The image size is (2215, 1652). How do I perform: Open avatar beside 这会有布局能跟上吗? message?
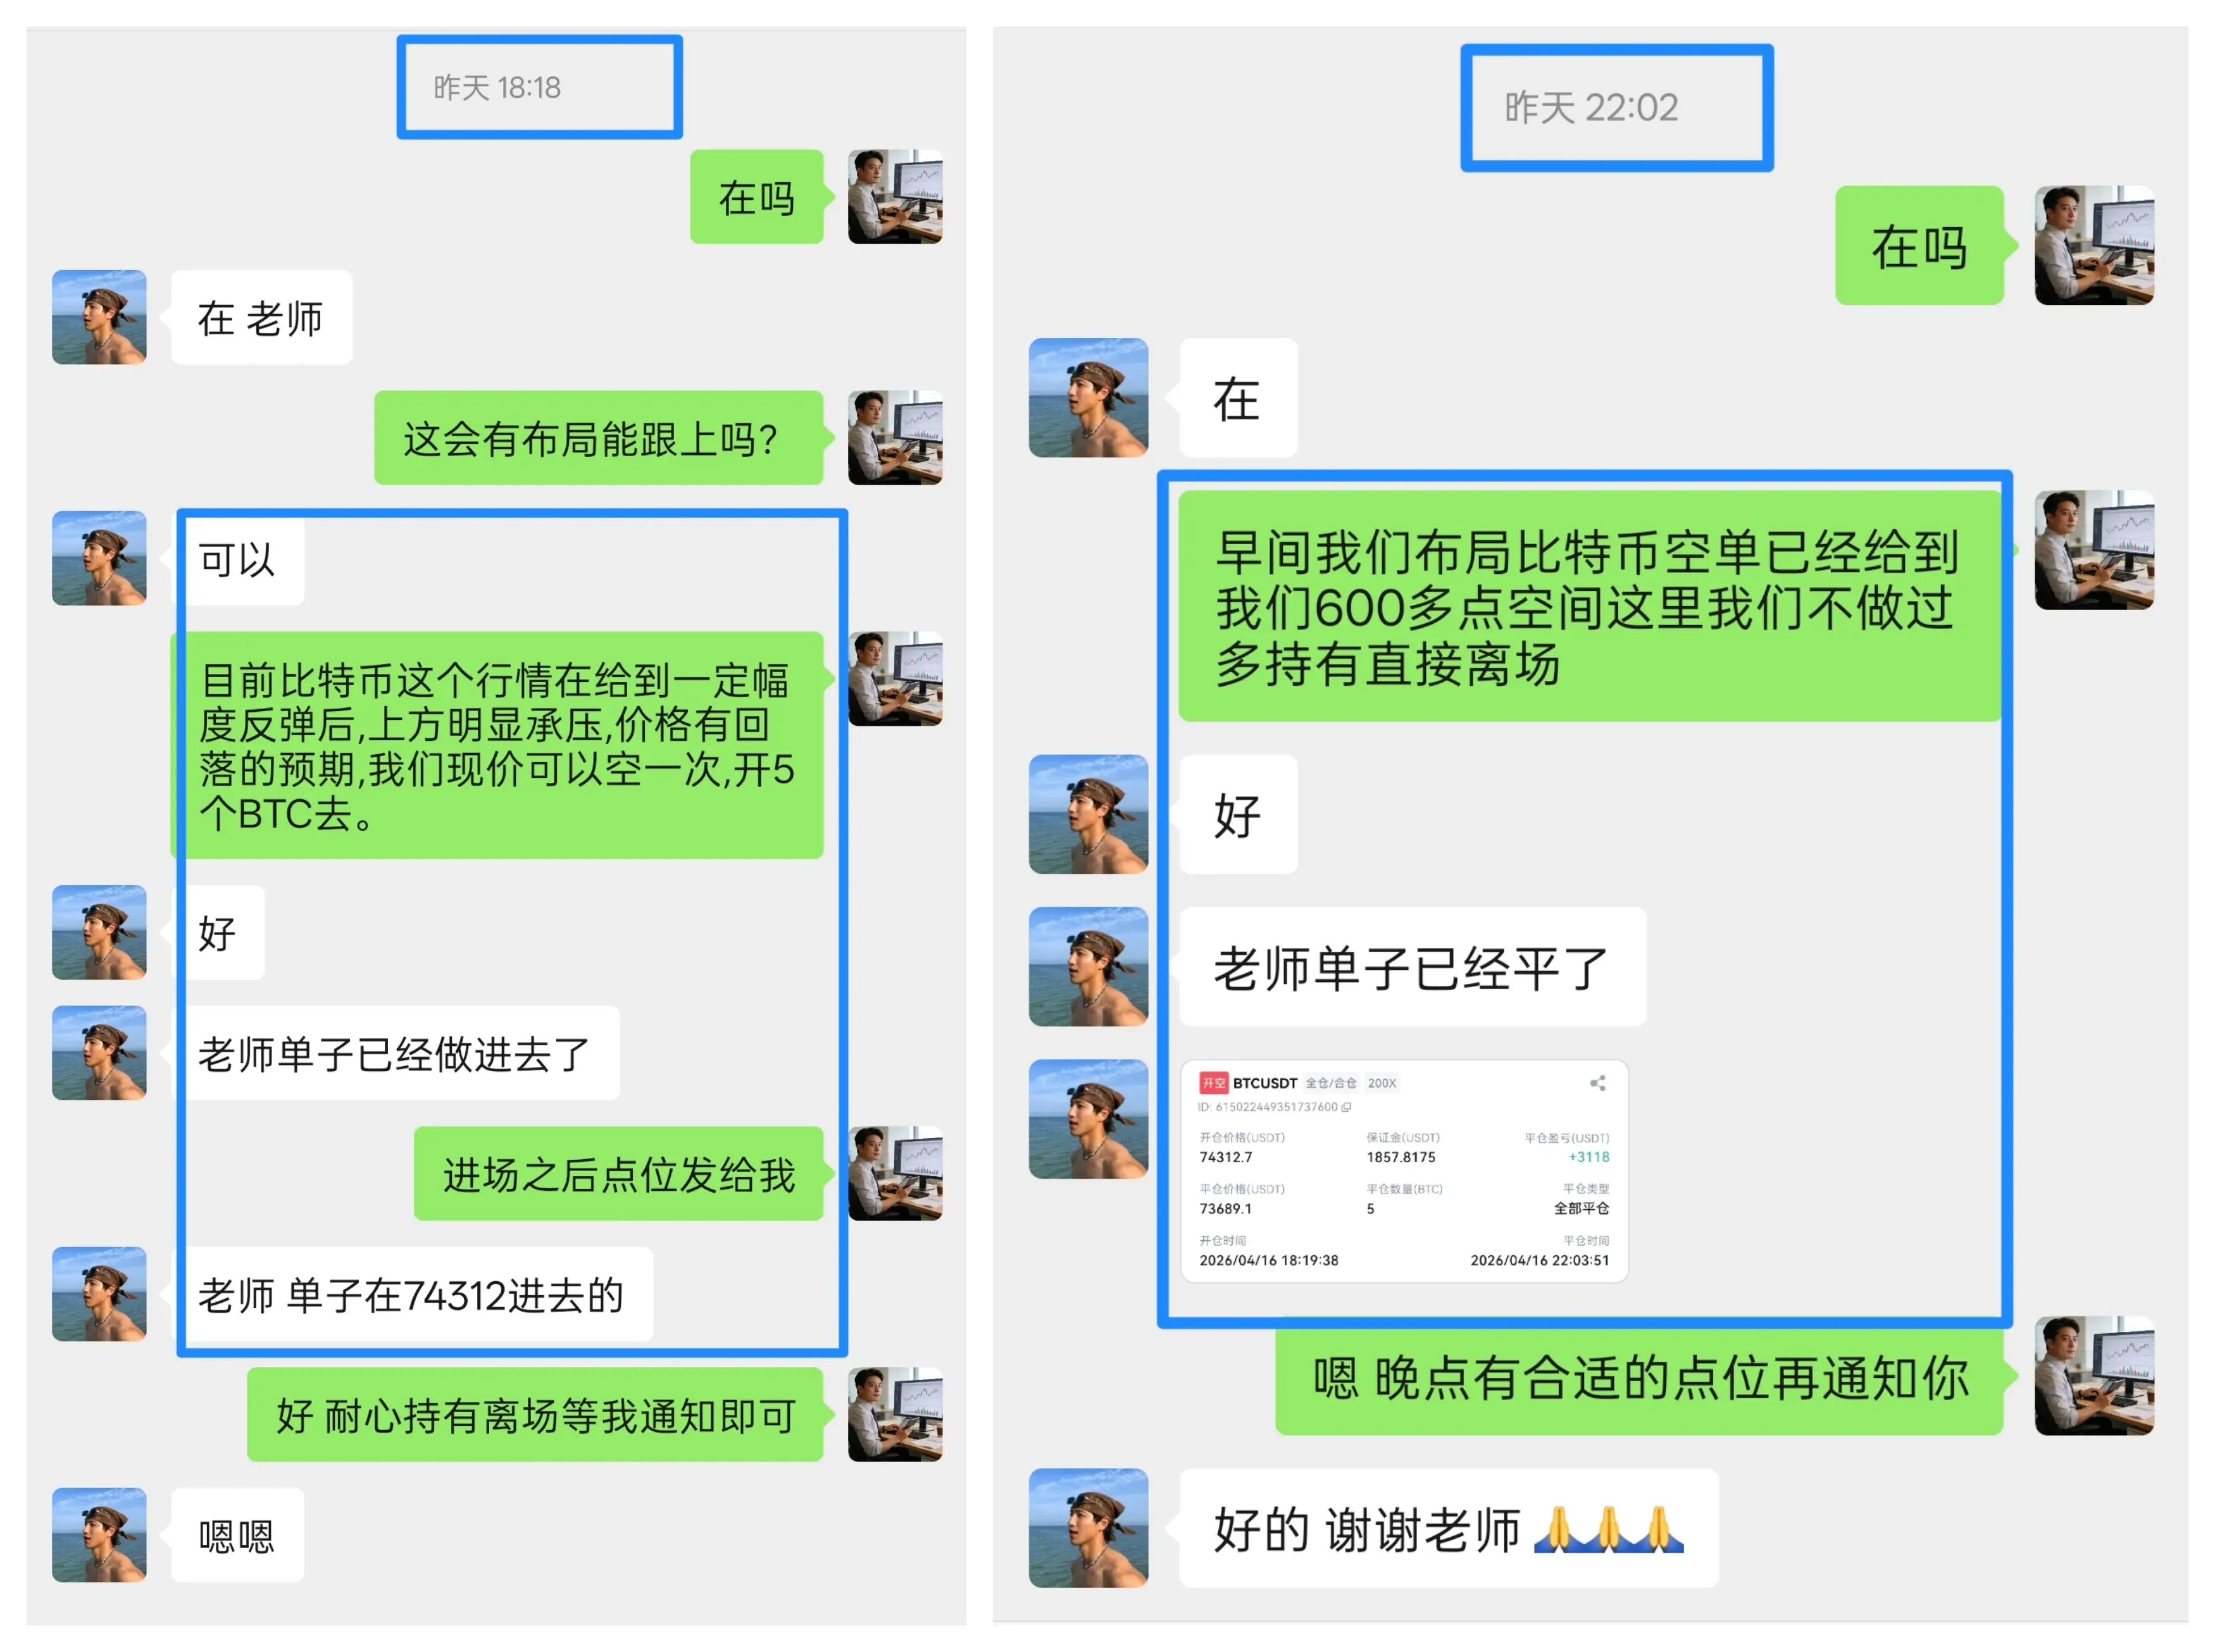(x=895, y=438)
